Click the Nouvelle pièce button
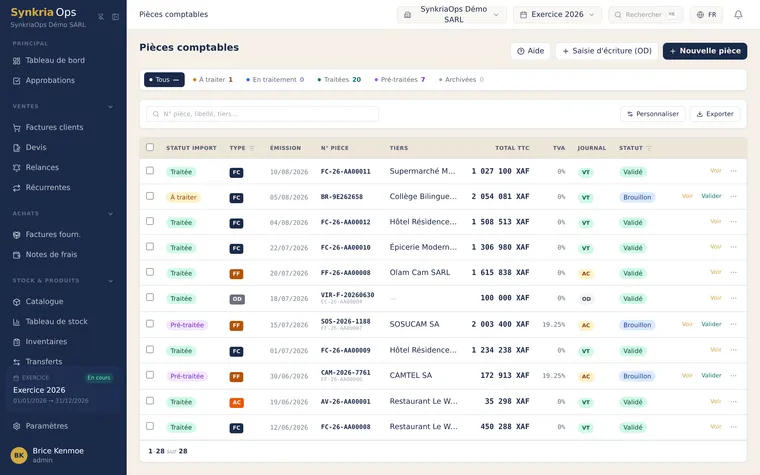 [x=705, y=51]
